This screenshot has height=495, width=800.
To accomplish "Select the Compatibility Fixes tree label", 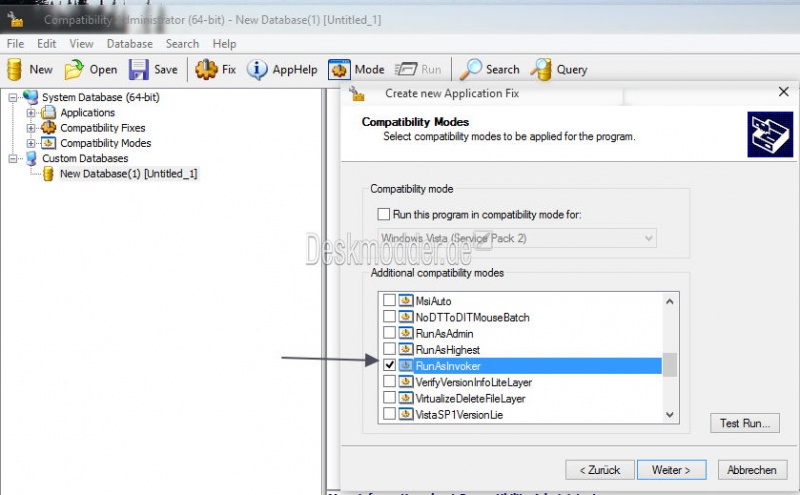I will [103, 128].
